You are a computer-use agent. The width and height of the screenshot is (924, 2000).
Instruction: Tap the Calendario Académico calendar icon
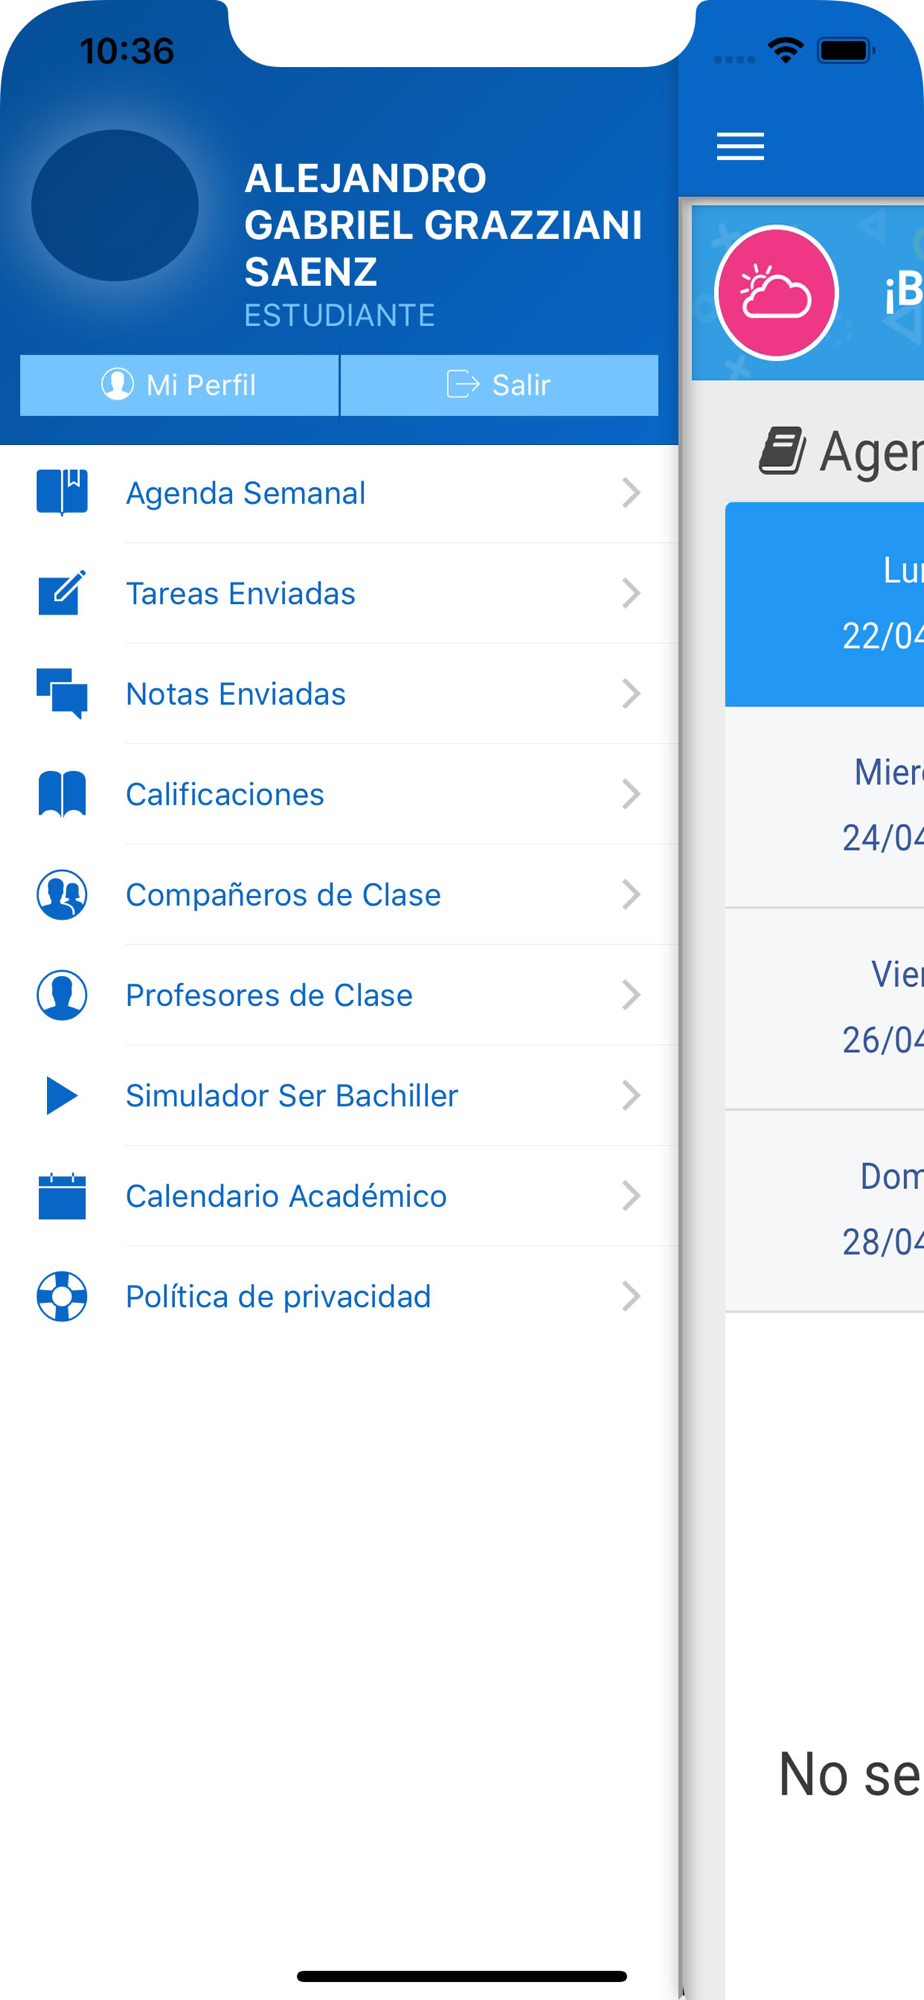(62, 1196)
